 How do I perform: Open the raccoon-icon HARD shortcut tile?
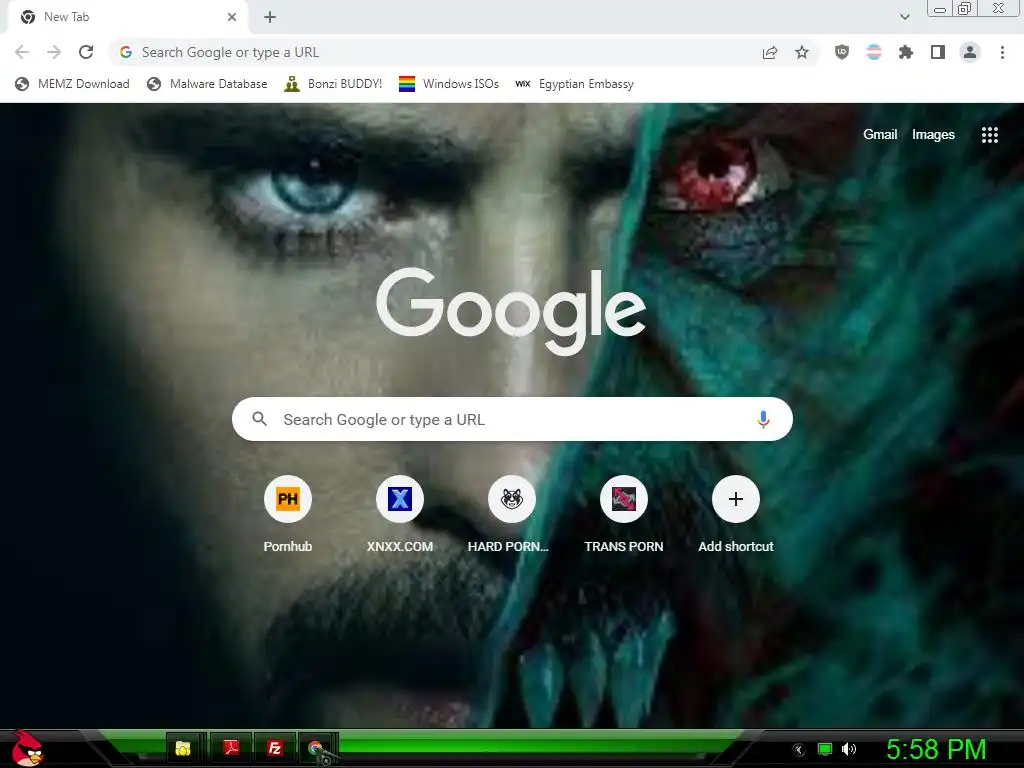(512, 515)
